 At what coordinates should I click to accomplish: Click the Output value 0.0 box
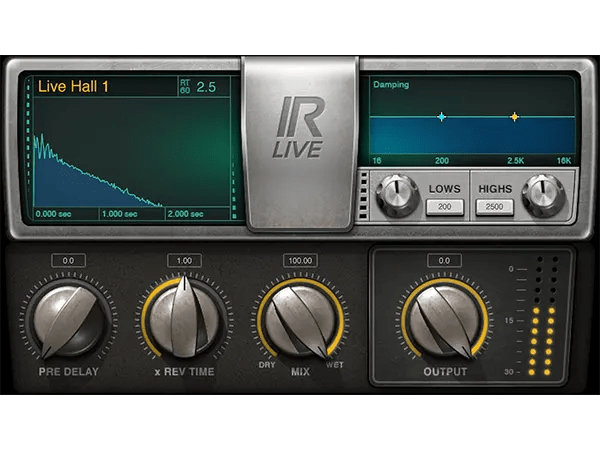coord(444,261)
